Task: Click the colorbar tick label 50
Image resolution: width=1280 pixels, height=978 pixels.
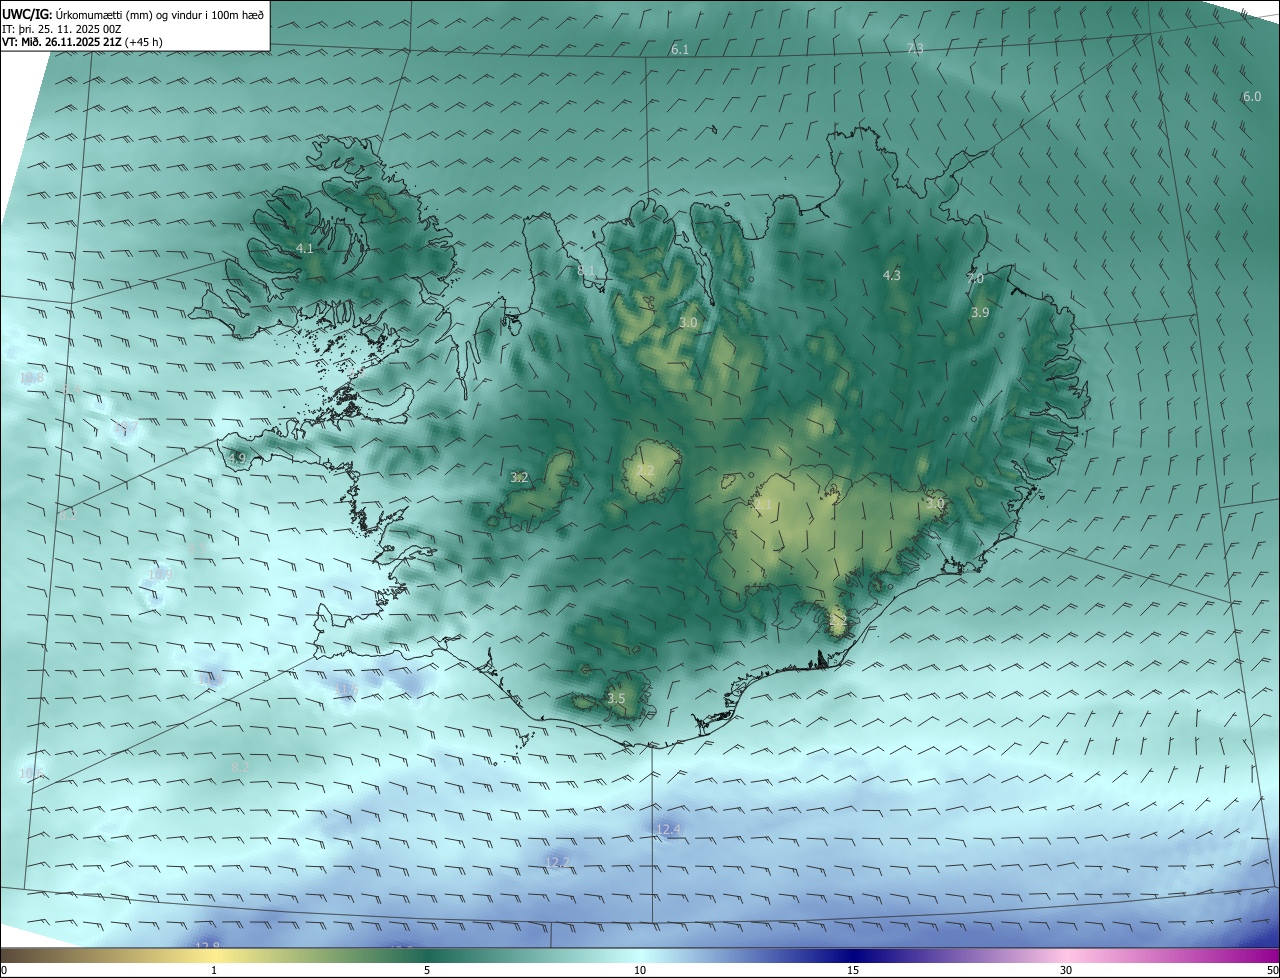Action: [1272, 970]
